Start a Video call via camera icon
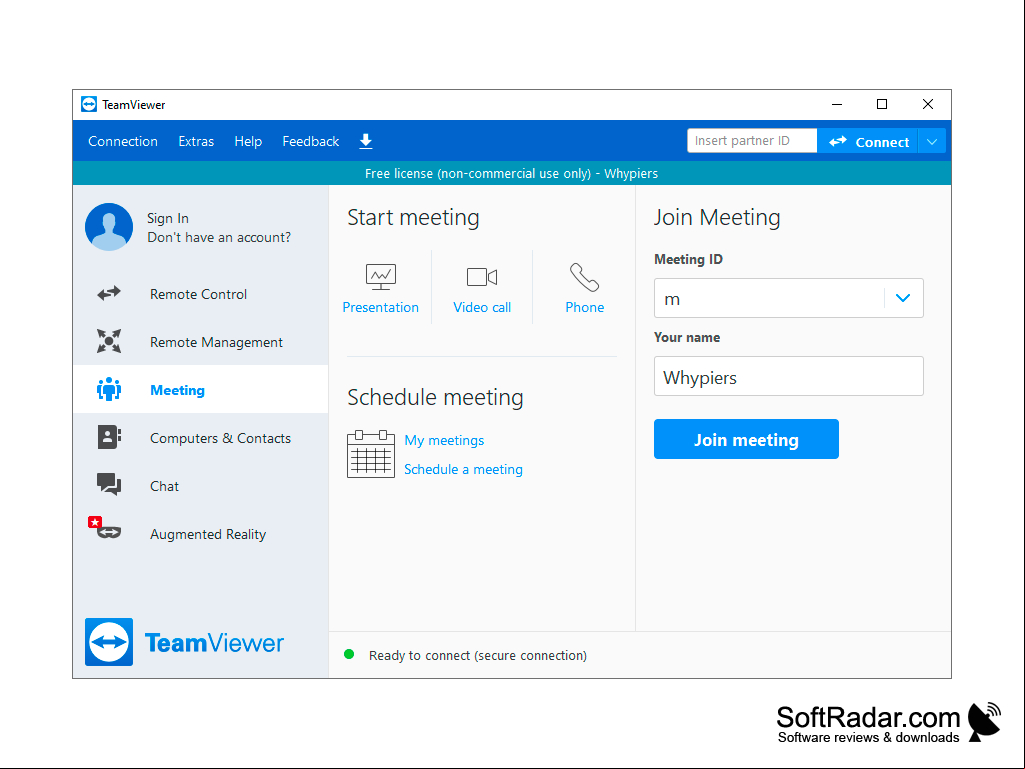 [x=482, y=277]
